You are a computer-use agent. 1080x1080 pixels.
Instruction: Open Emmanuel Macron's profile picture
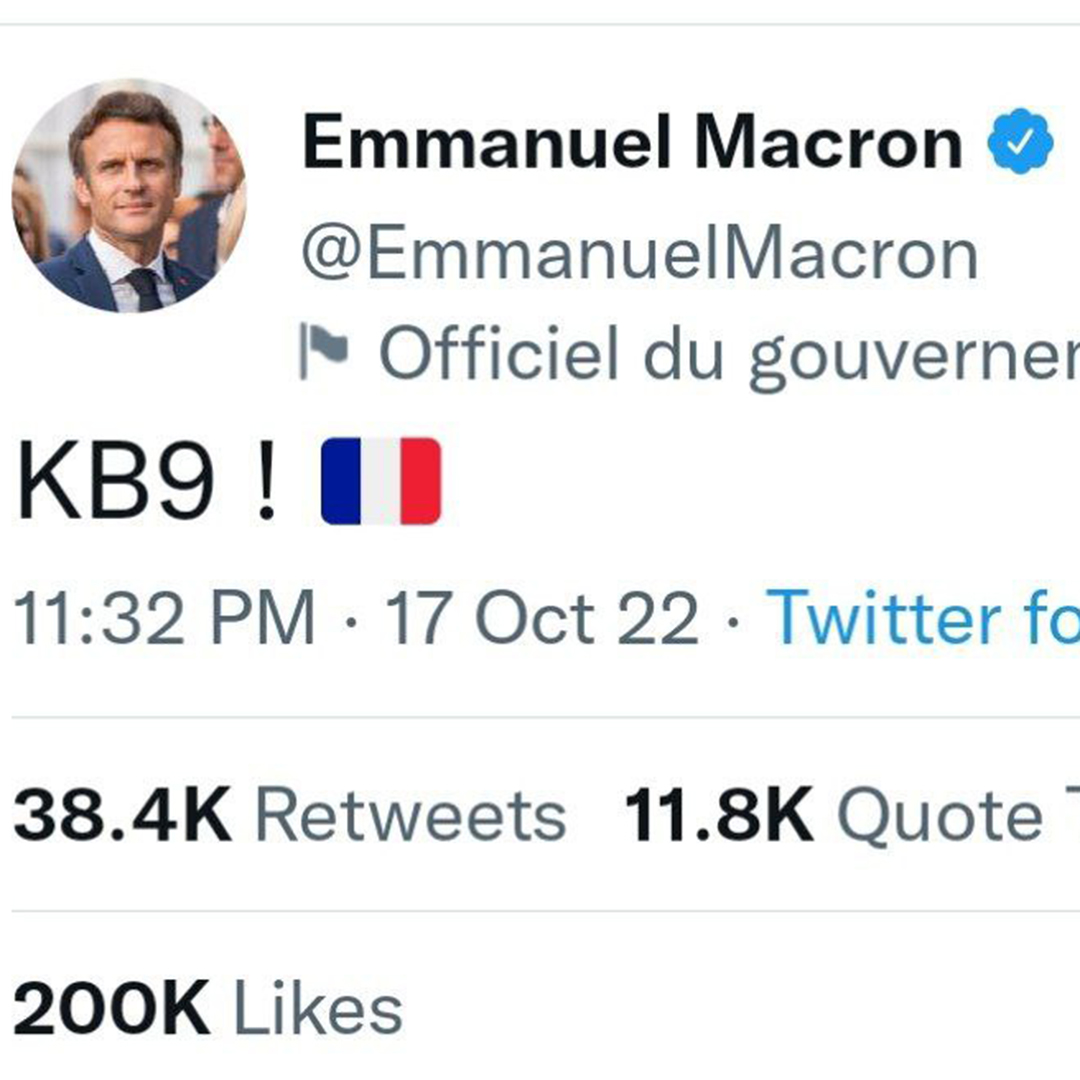click(x=129, y=196)
